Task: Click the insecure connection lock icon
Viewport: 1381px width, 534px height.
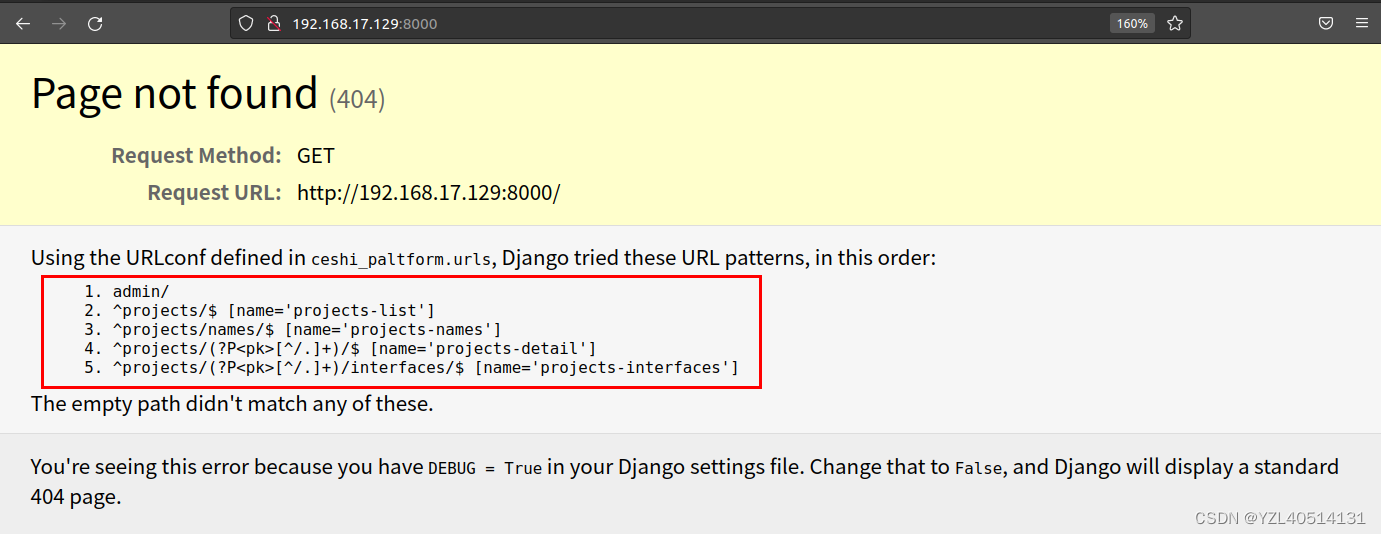Action: (272, 23)
